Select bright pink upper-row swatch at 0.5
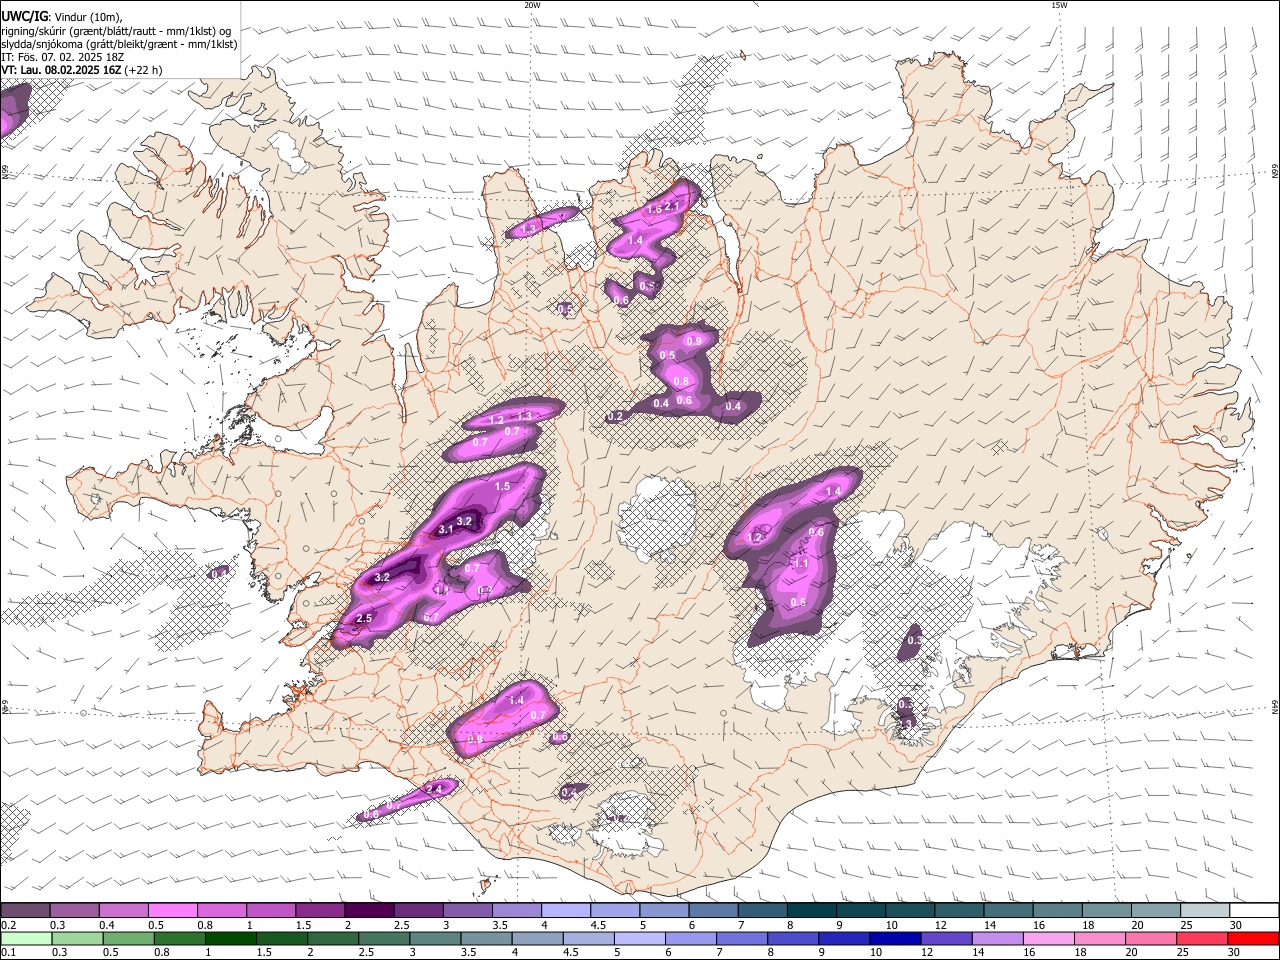 172,911
